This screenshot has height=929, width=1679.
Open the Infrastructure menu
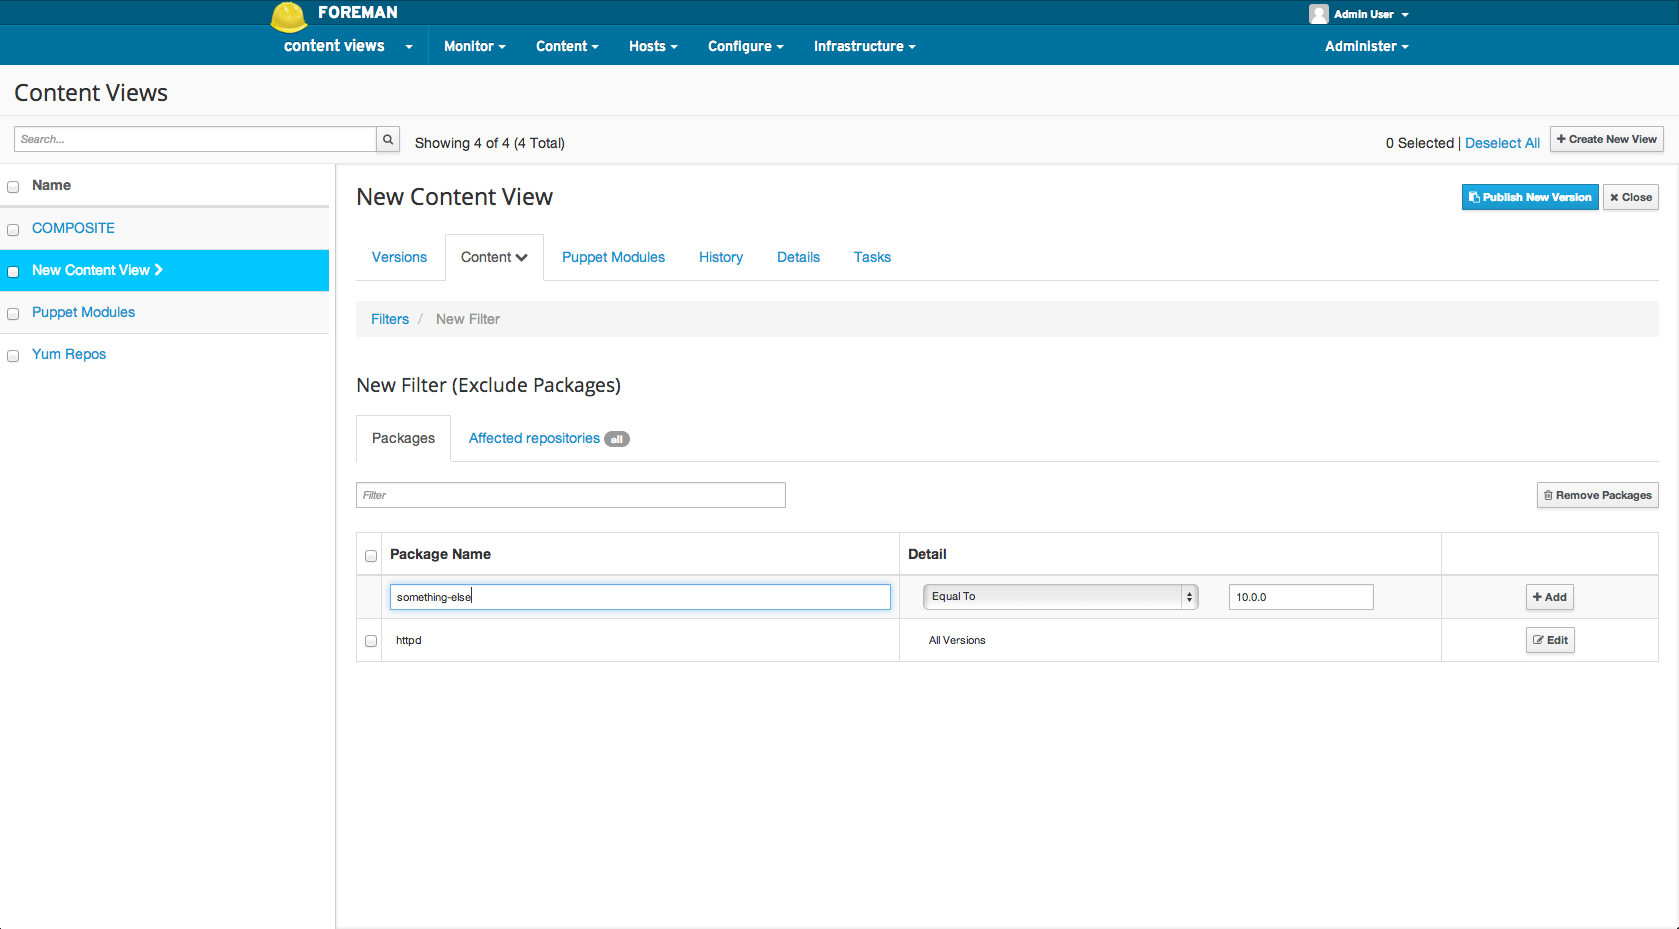[x=864, y=46]
